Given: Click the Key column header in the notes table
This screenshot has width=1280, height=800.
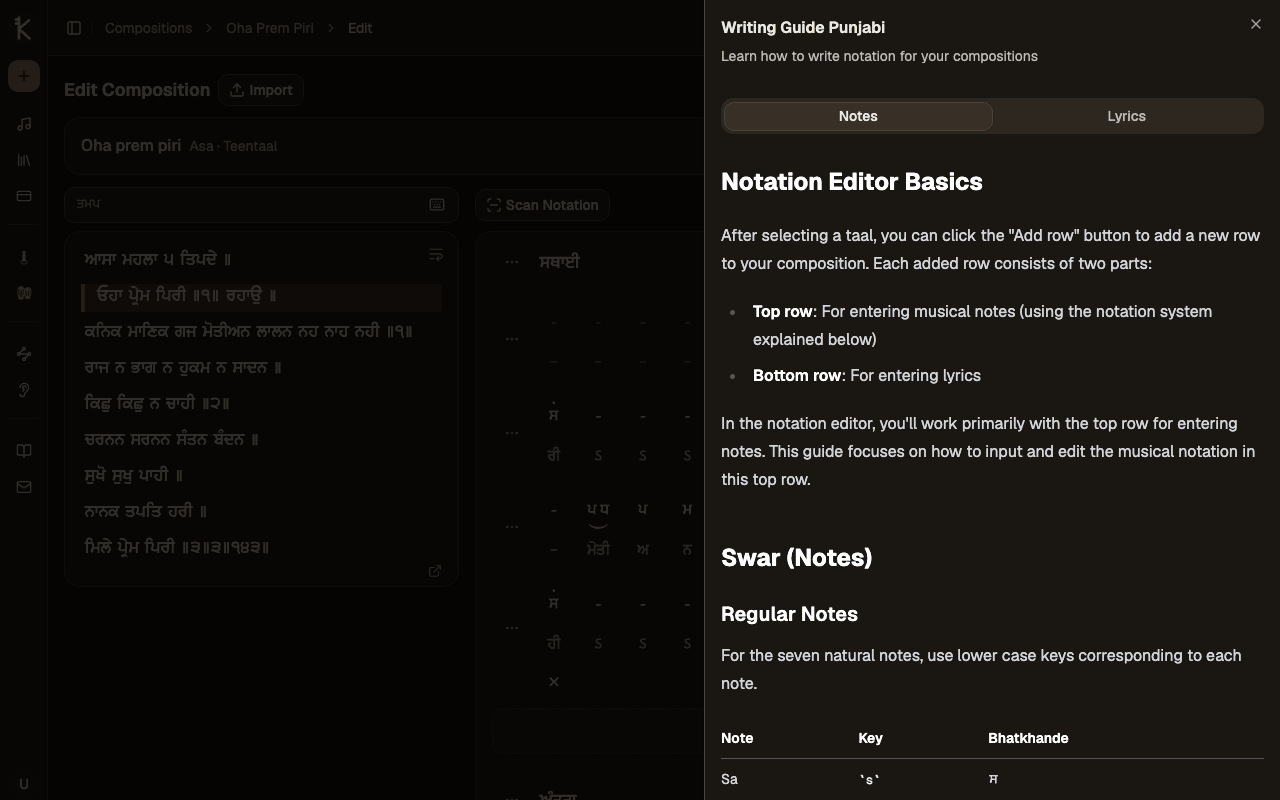Looking at the screenshot, I should [x=870, y=738].
